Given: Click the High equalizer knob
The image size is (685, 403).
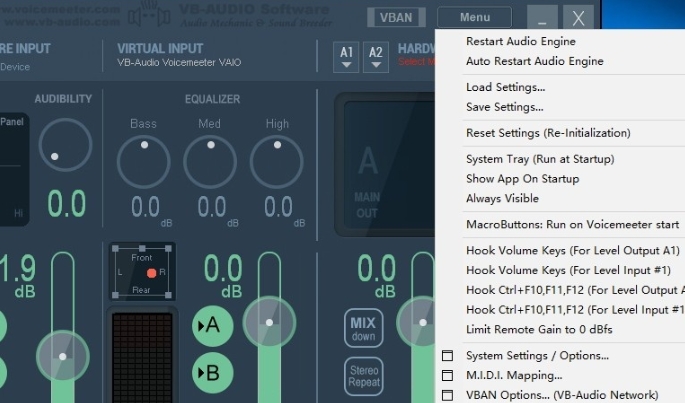Looking at the screenshot, I should [x=277, y=162].
